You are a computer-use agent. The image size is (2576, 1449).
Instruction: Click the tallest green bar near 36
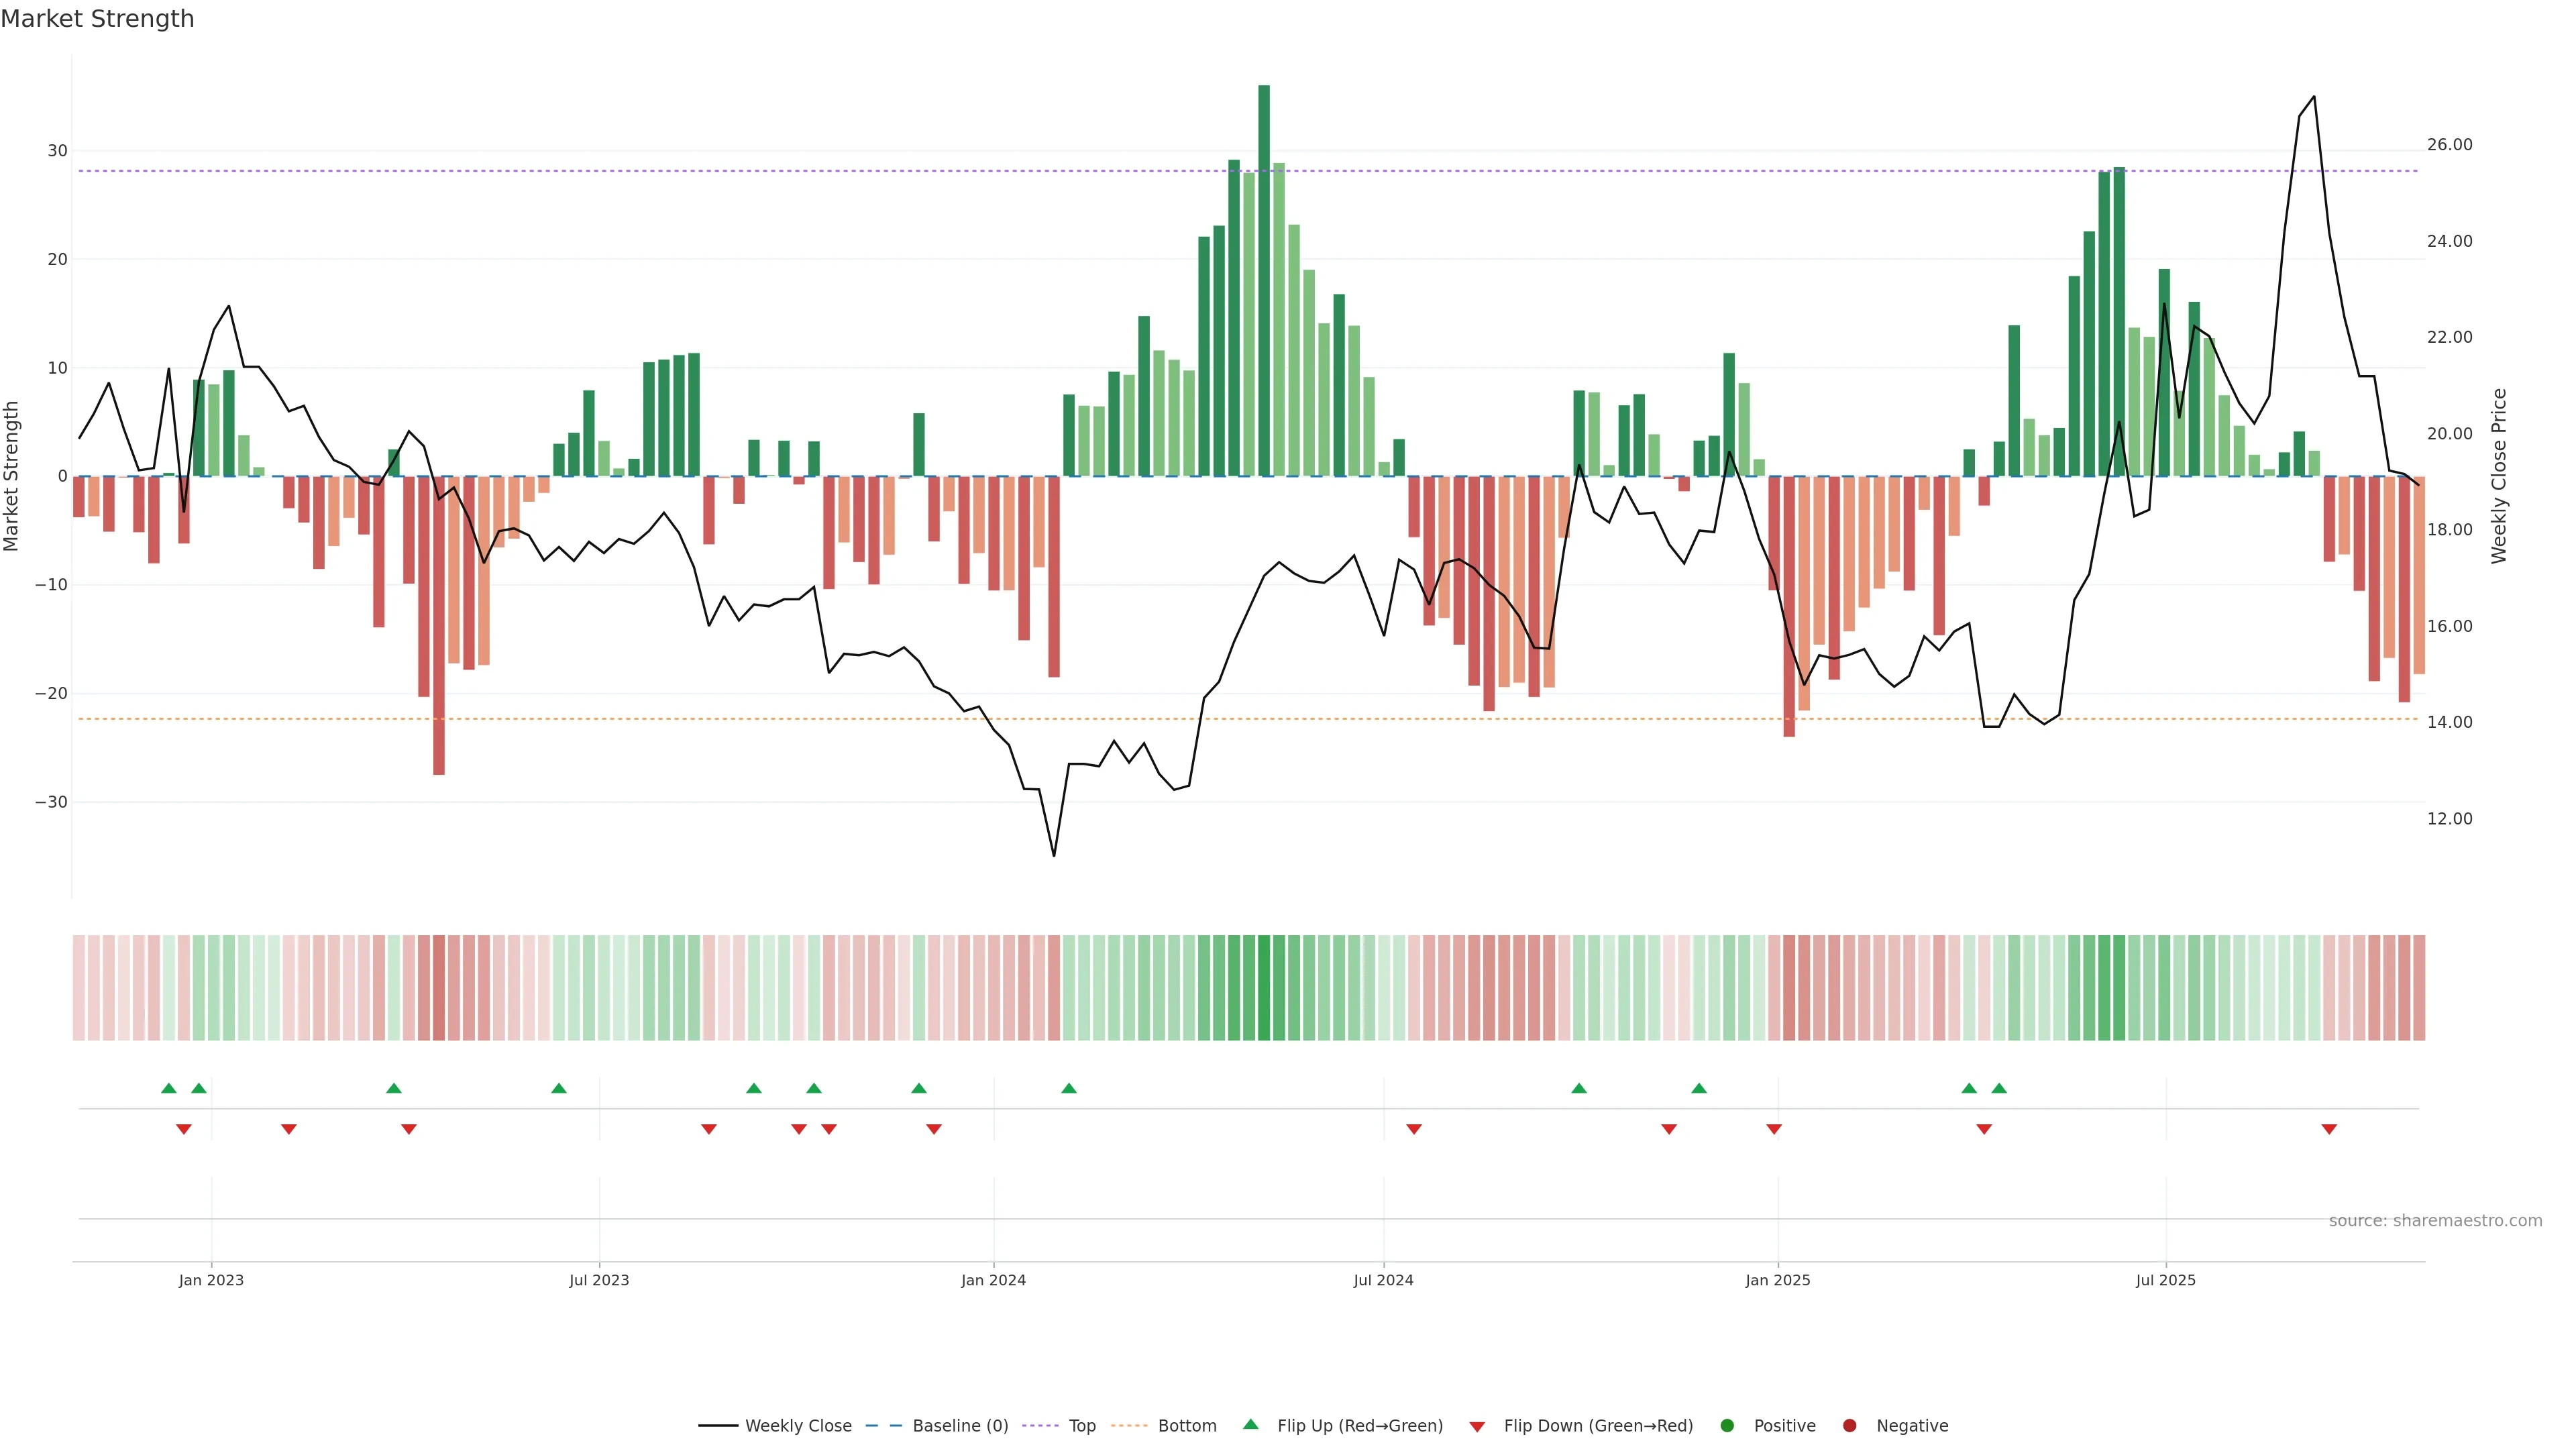click(x=1264, y=280)
